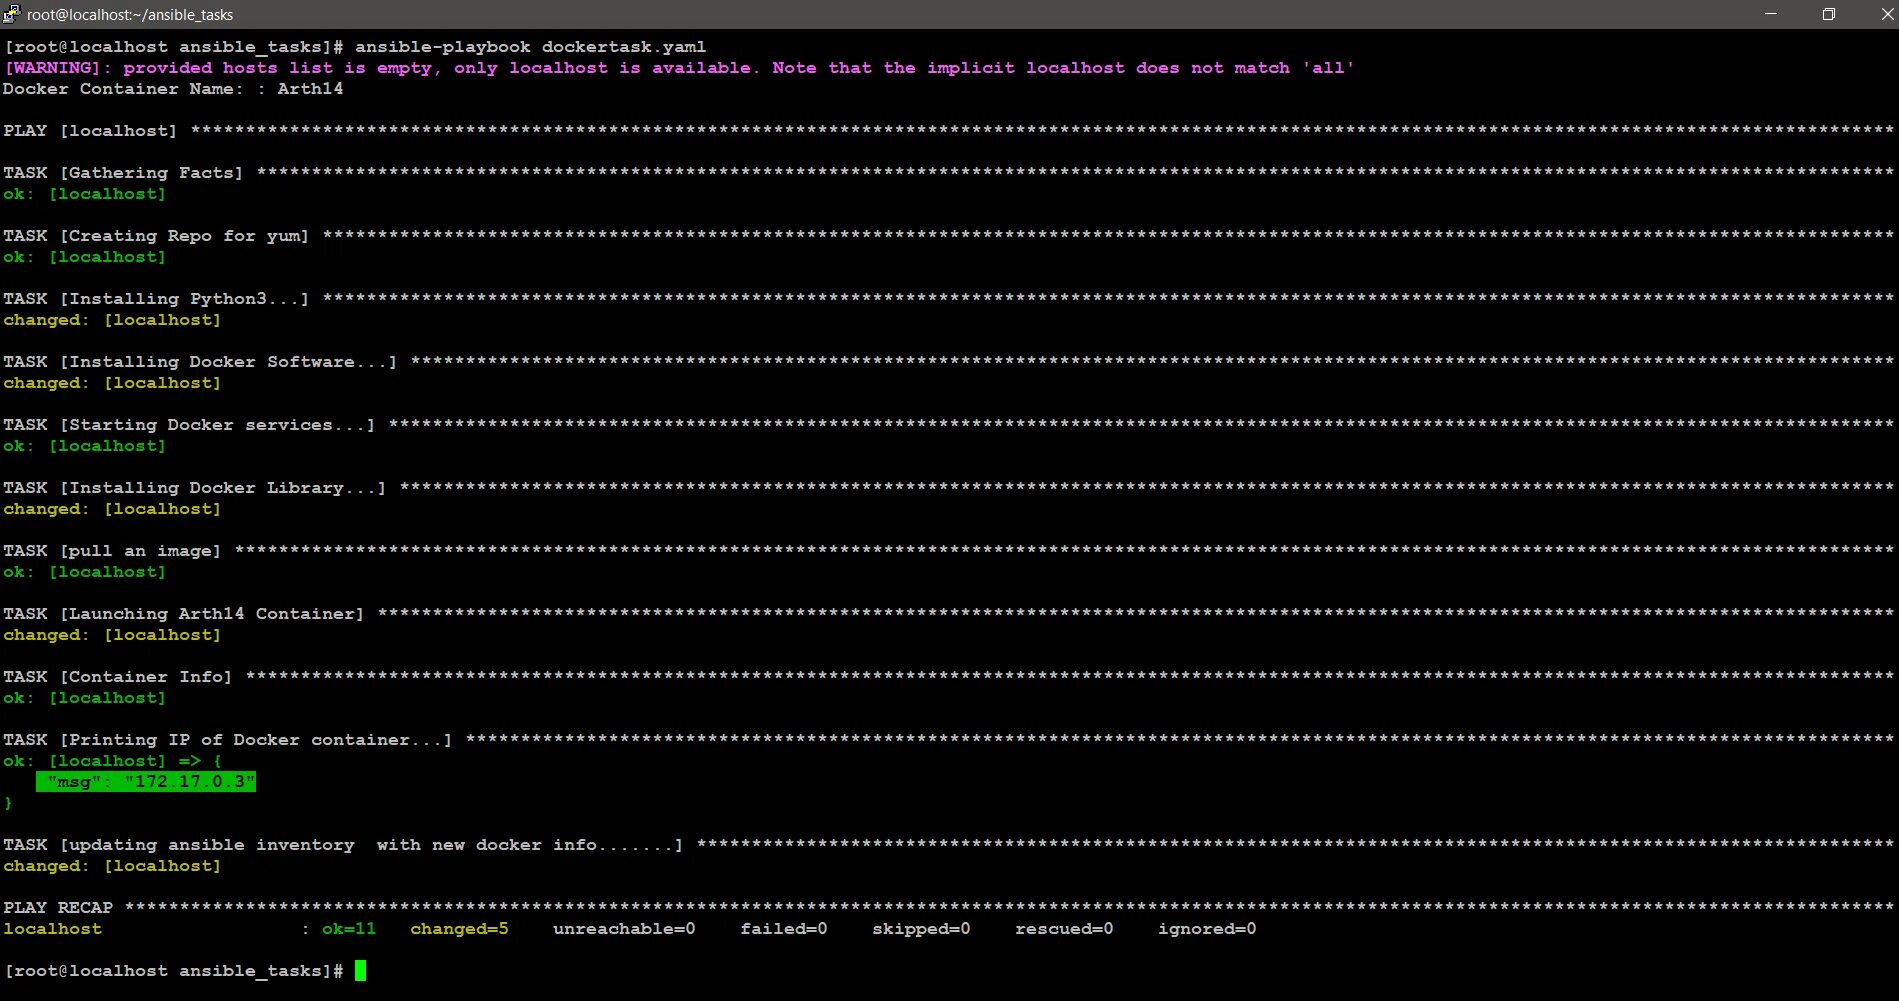
Task: Click TASK [pull an image]
Action: tap(112, 551)
